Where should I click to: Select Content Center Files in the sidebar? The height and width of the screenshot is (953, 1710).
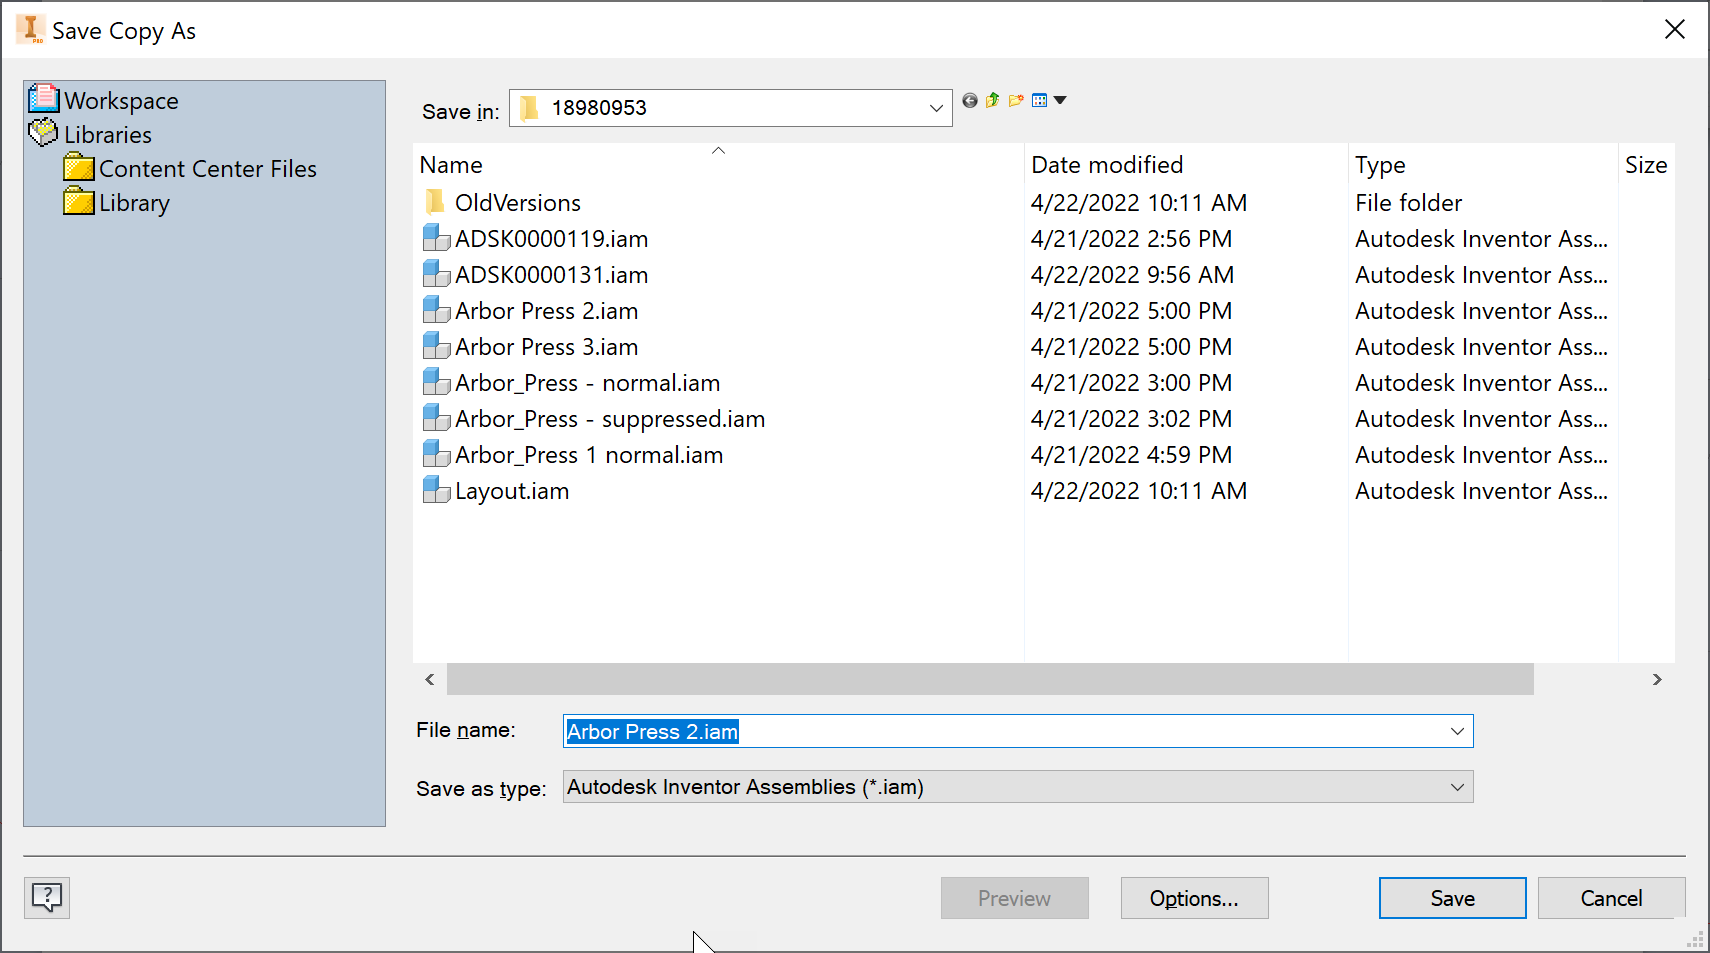coord(207,168)
